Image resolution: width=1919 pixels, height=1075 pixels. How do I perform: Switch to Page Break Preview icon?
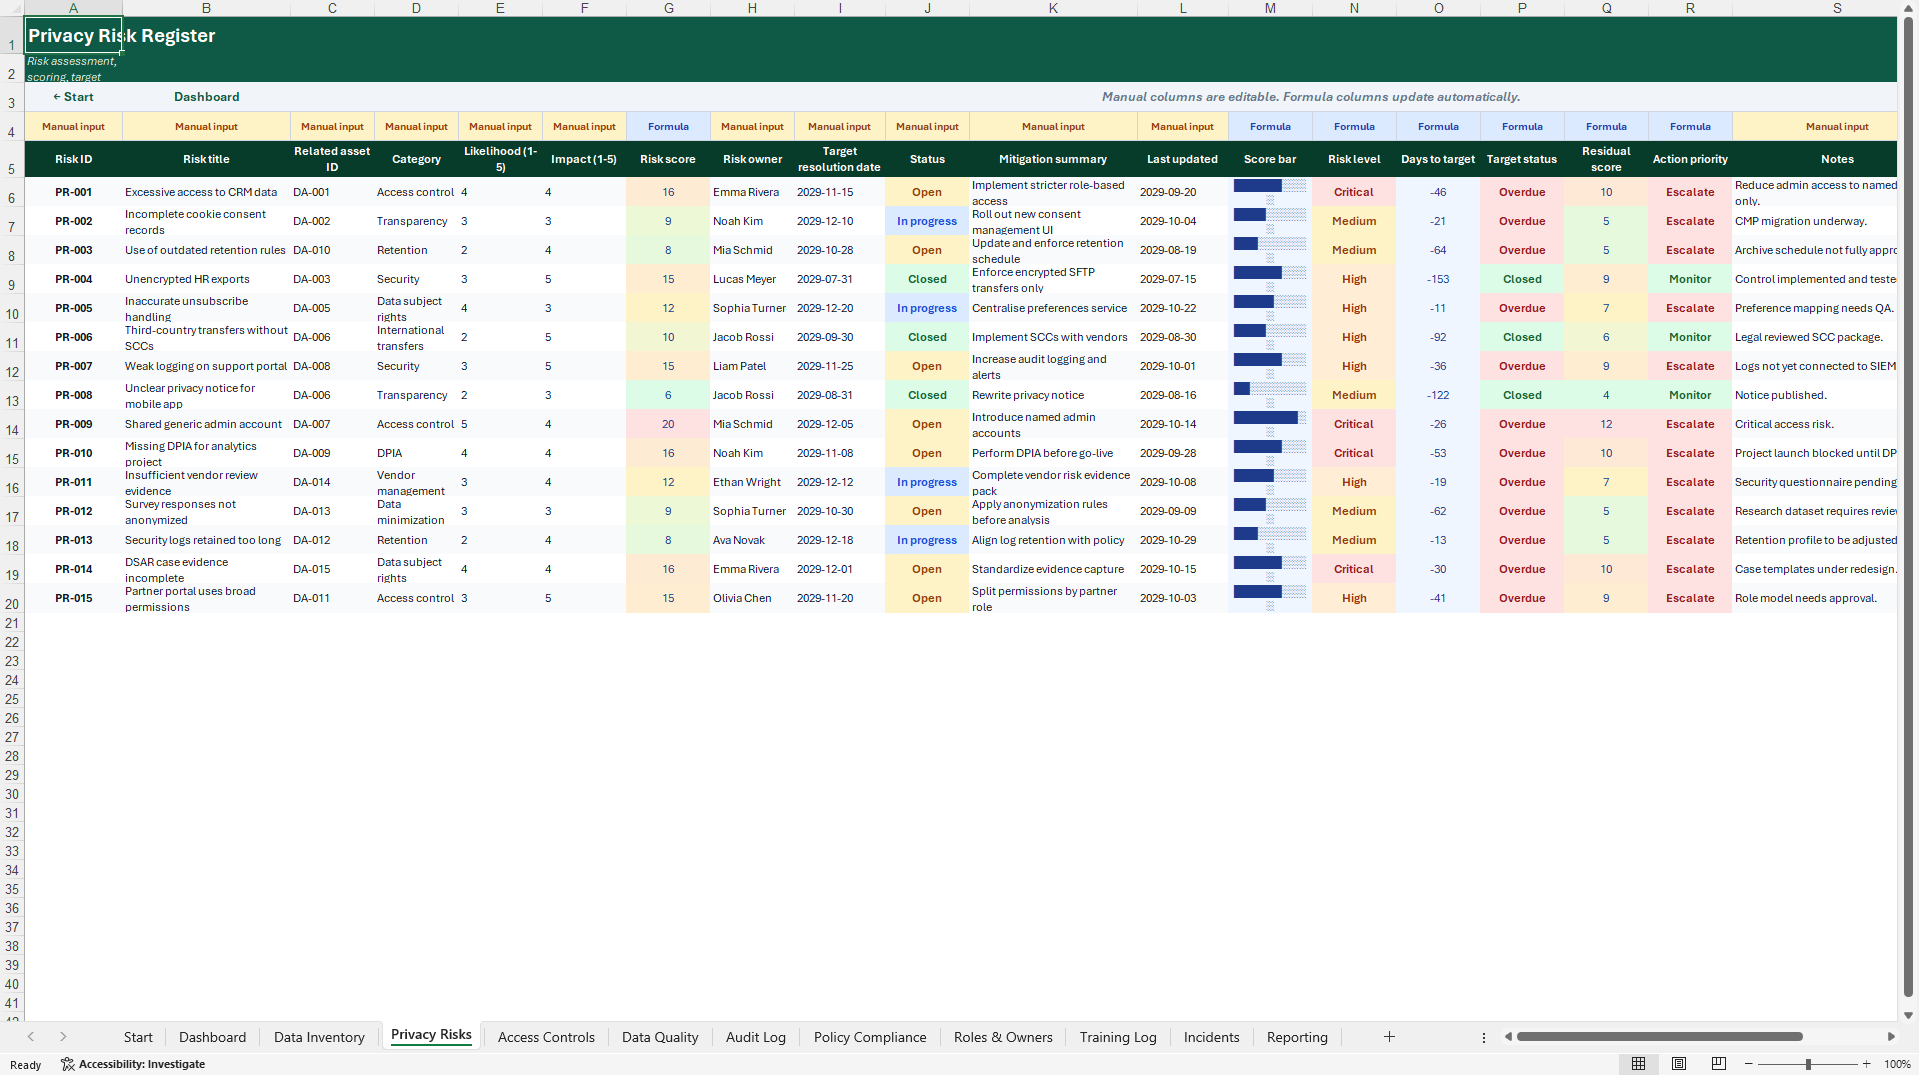(x=1719, y=1064)
